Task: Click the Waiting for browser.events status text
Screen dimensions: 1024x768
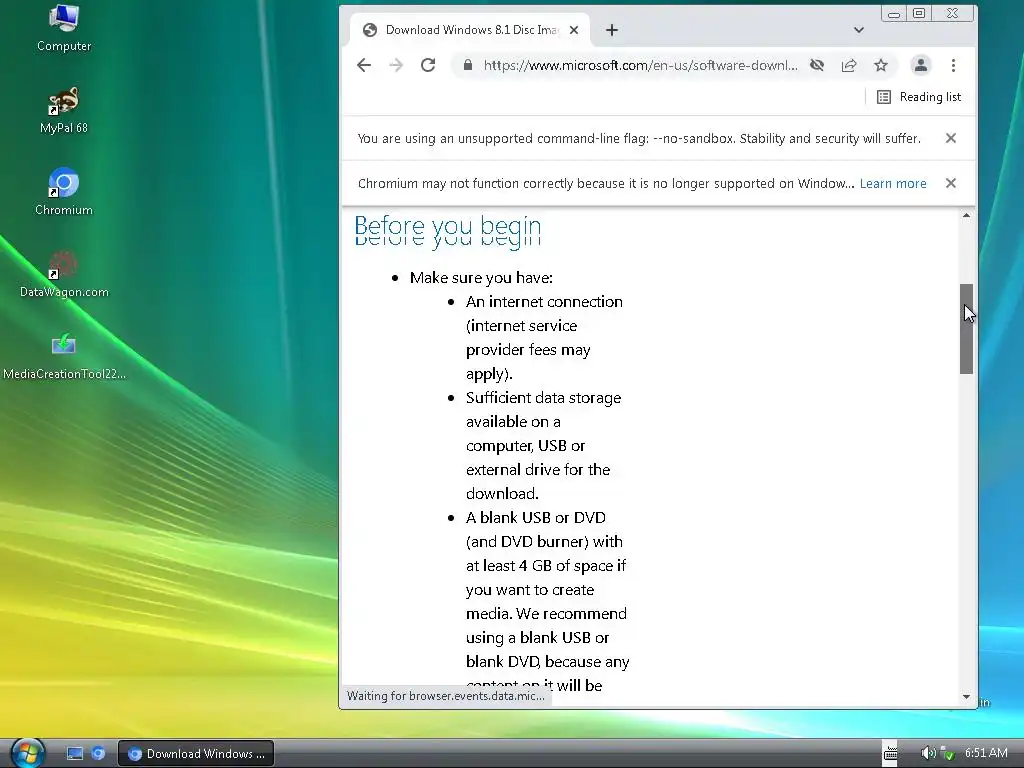Action: pos(445,696)
